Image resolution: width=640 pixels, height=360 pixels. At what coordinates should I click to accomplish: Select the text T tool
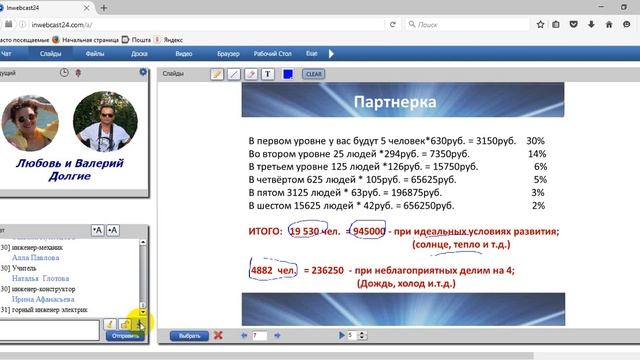coord(268,74)
